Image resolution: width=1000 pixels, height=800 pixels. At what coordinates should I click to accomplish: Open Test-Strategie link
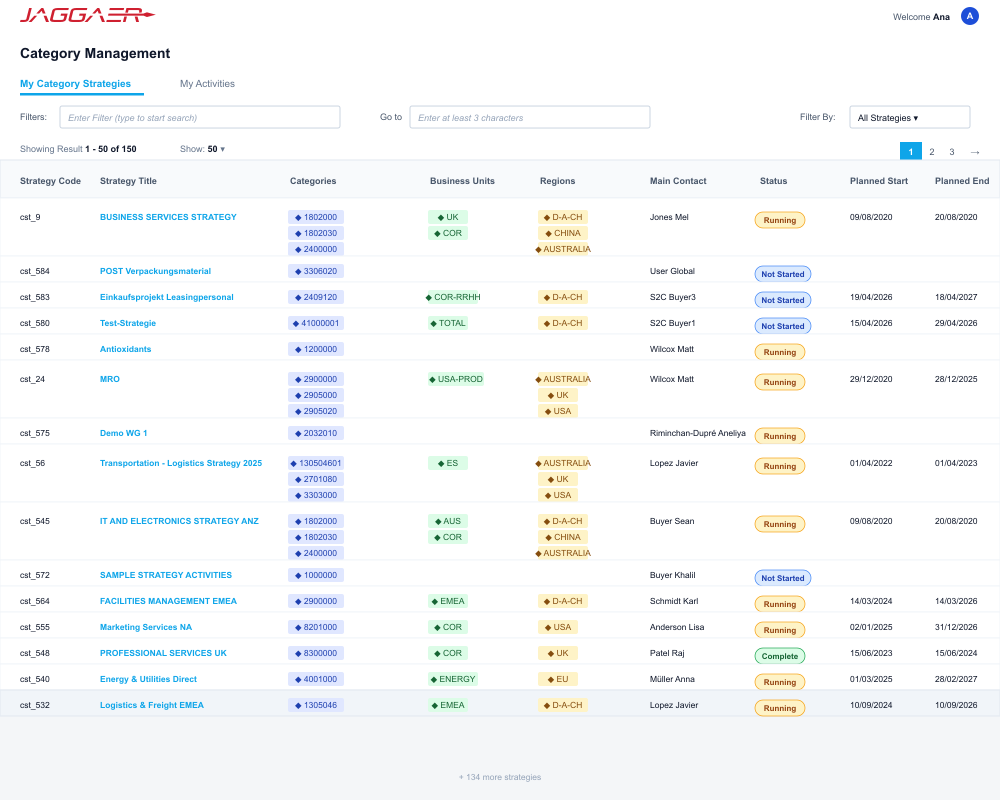128,323
